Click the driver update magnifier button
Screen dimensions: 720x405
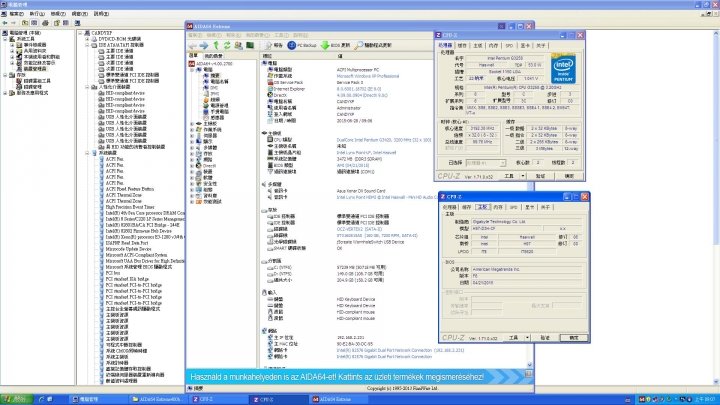click(373, 45)
